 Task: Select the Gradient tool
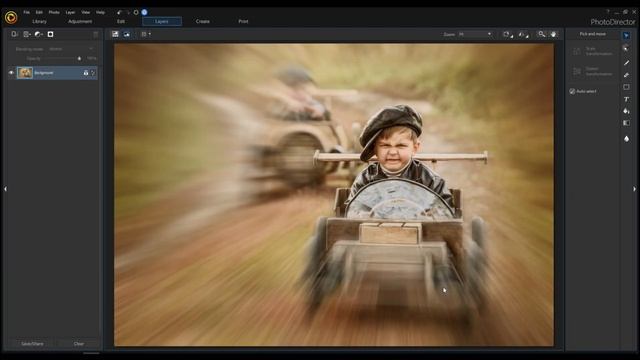coord(626,123)
